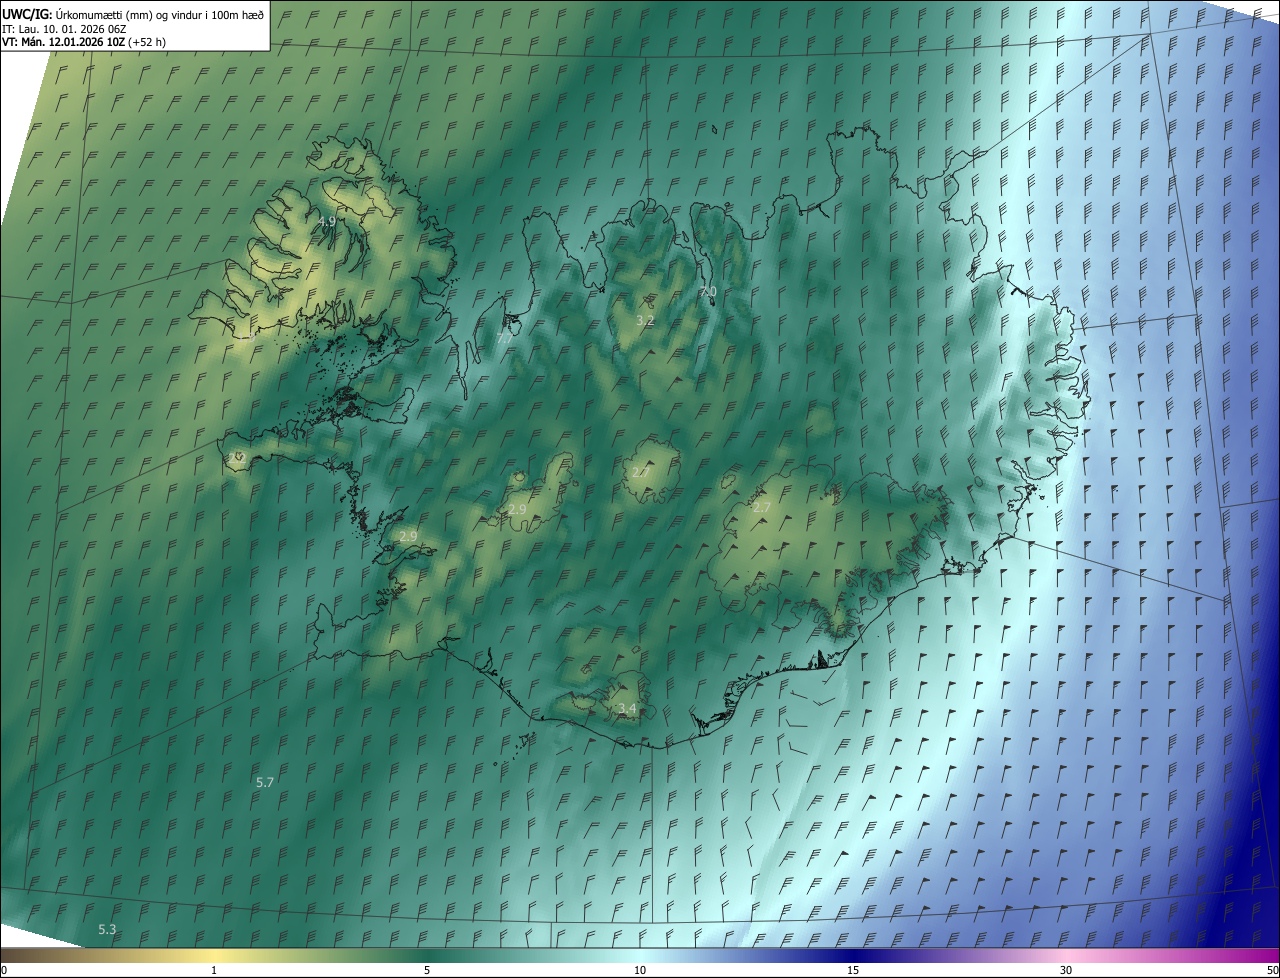Click the valid time "Mán. 12.01.2026 10Z"
The height and width of the screenshot is (978, 1280).
point(75,42)
